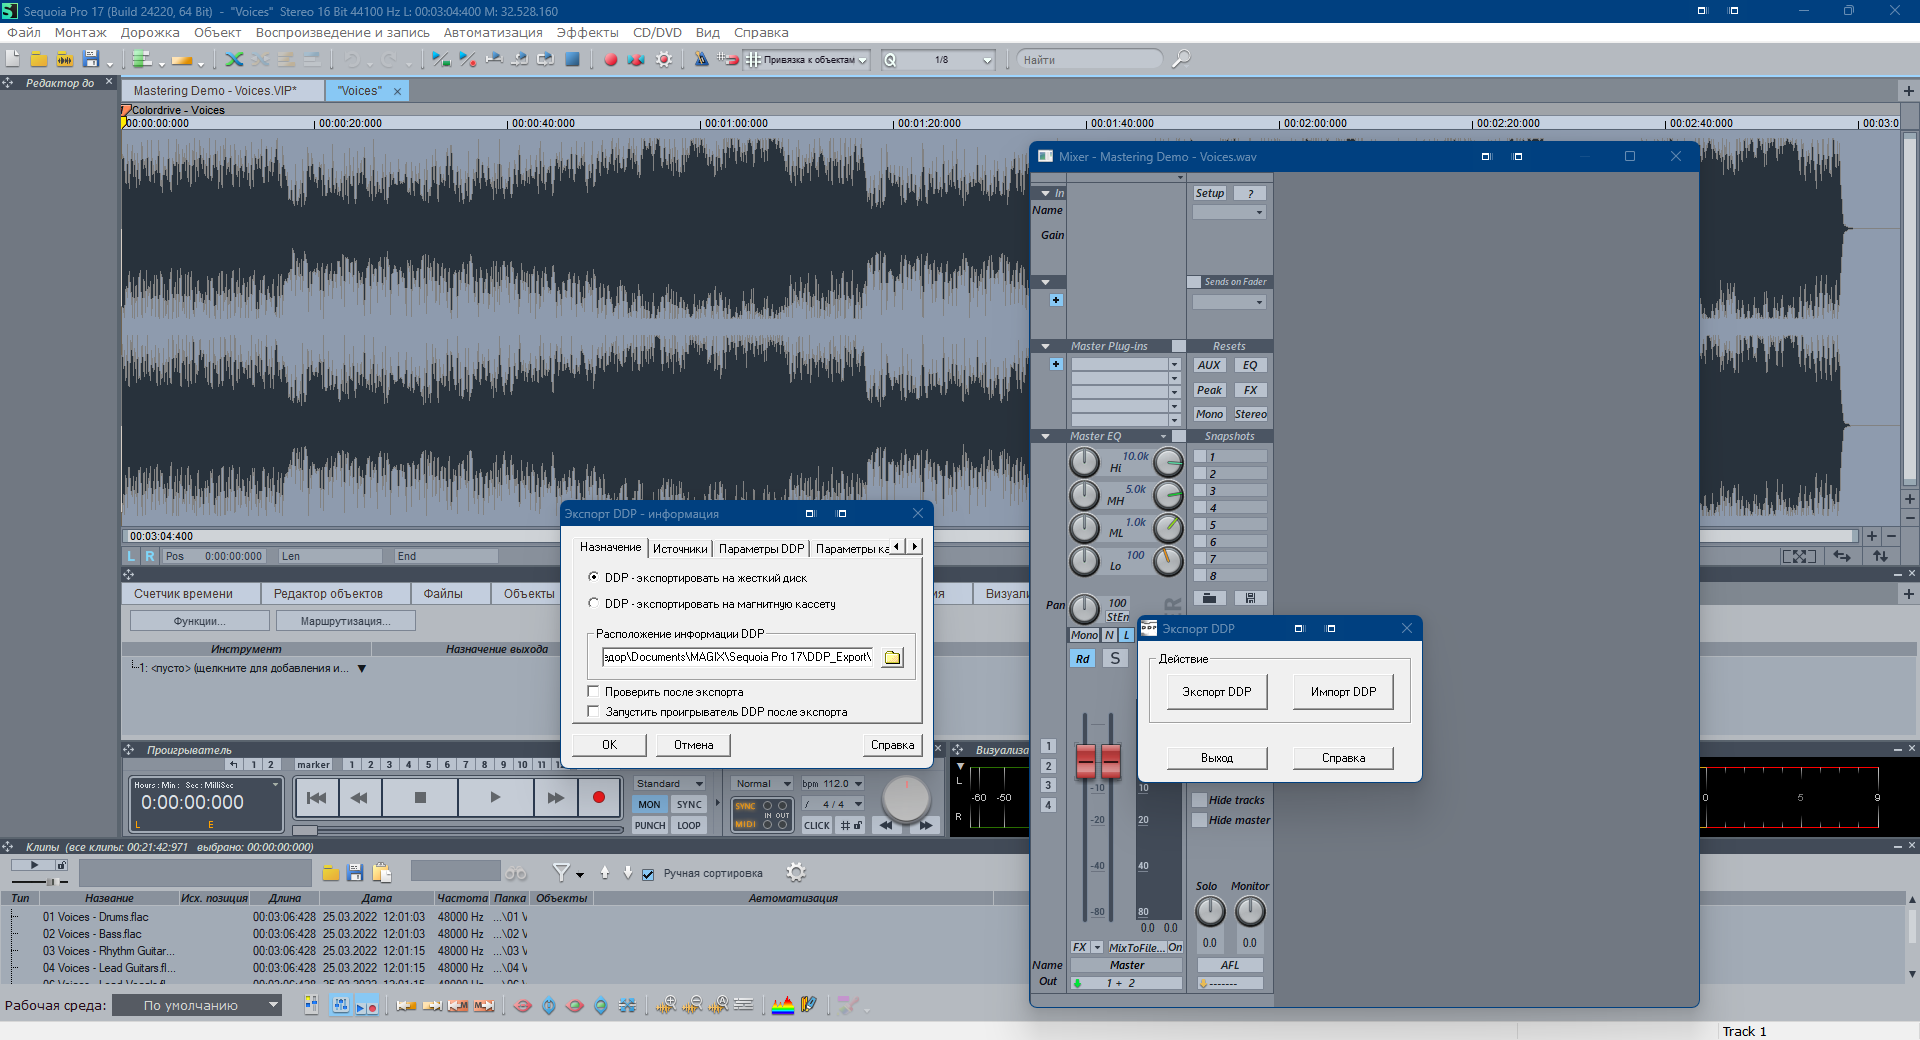Enable launching the DDP player after export
Image resolution: width=1920 pixels, height=1040 pixels.
pyautogui.click(x=594, y=712)
